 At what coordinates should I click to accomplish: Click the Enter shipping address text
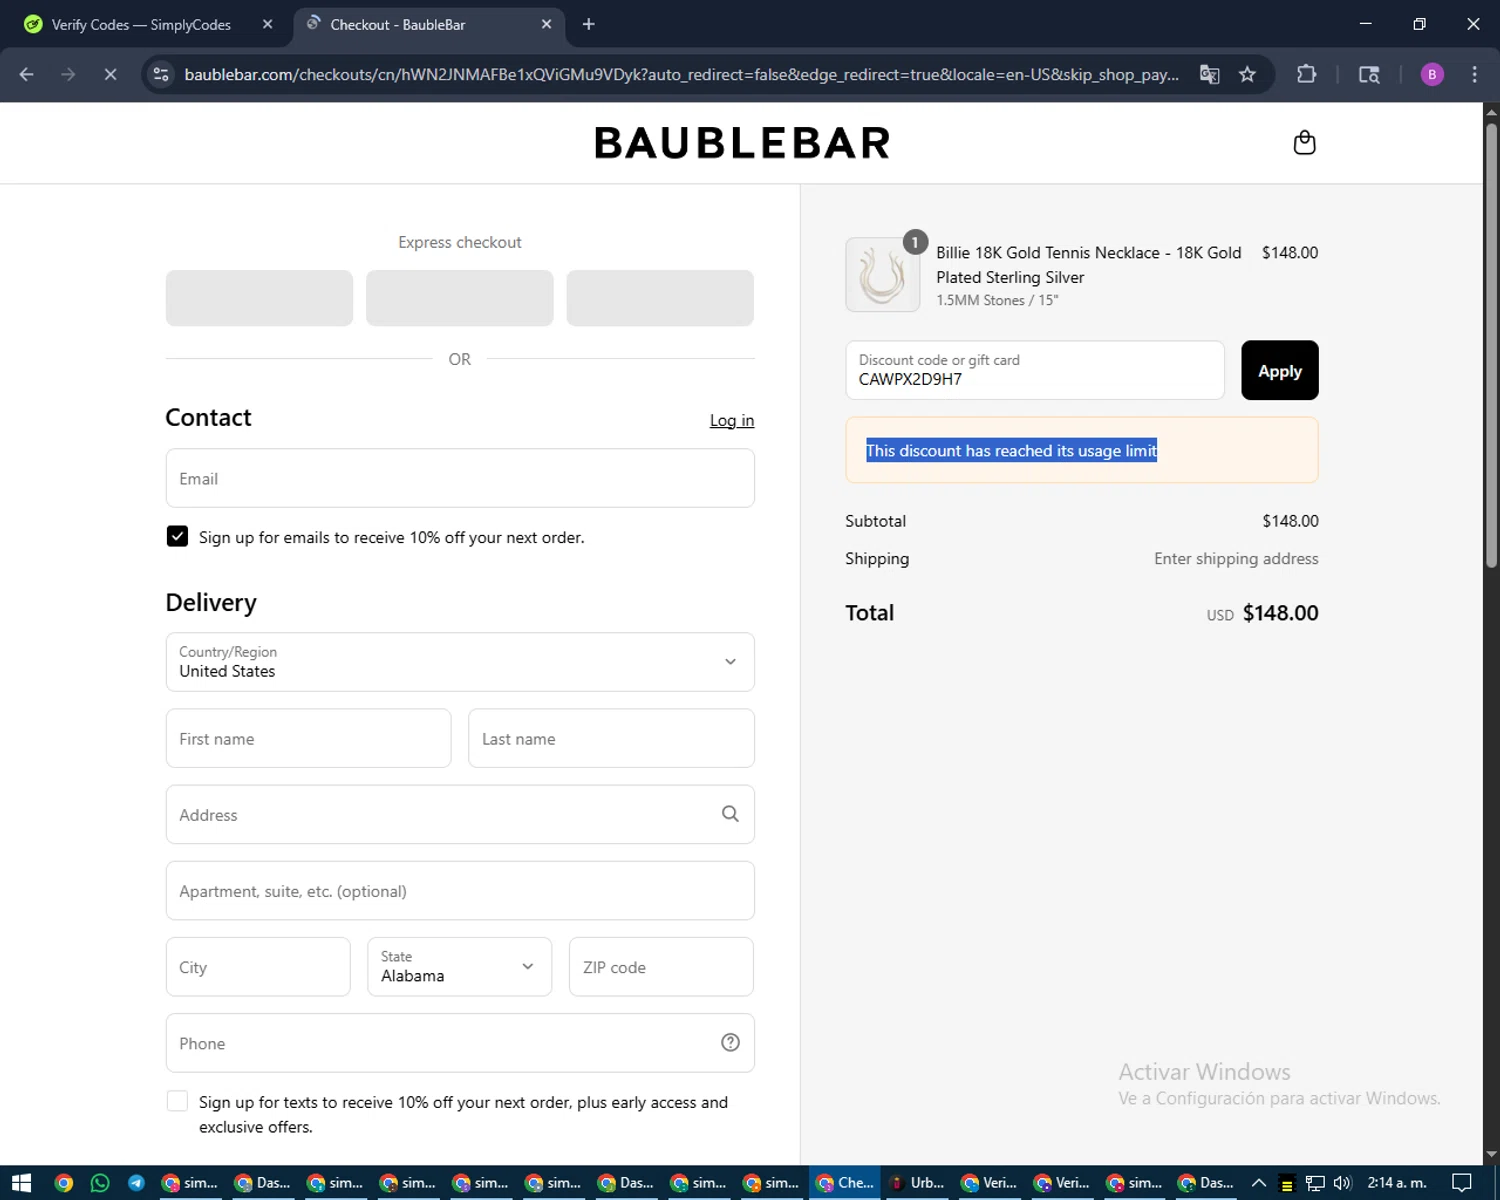[x=1236, y=558]
